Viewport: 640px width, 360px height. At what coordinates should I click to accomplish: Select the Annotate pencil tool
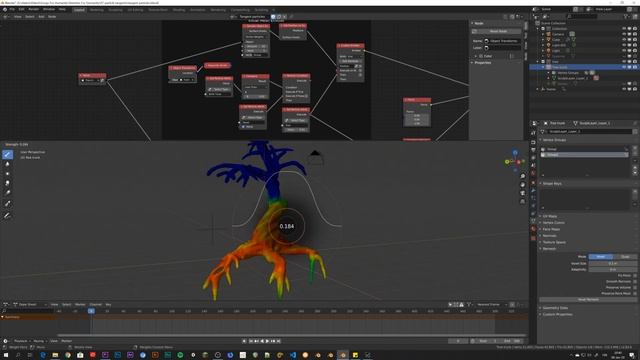pyautogui.click(x=7, y=216)
